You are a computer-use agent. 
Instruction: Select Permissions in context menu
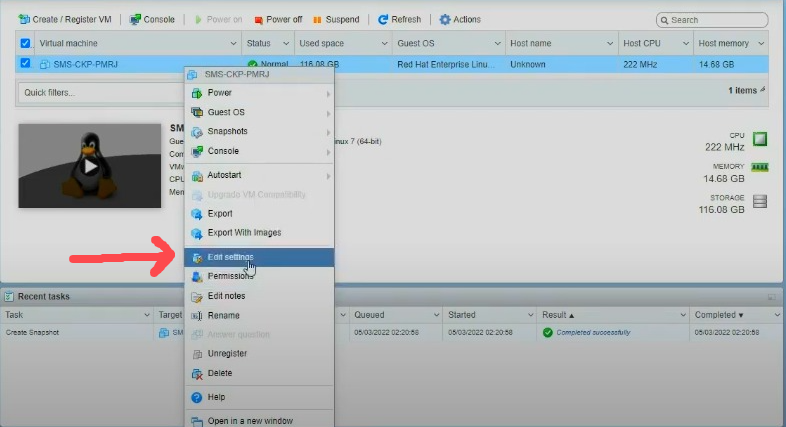coord(259,276)
